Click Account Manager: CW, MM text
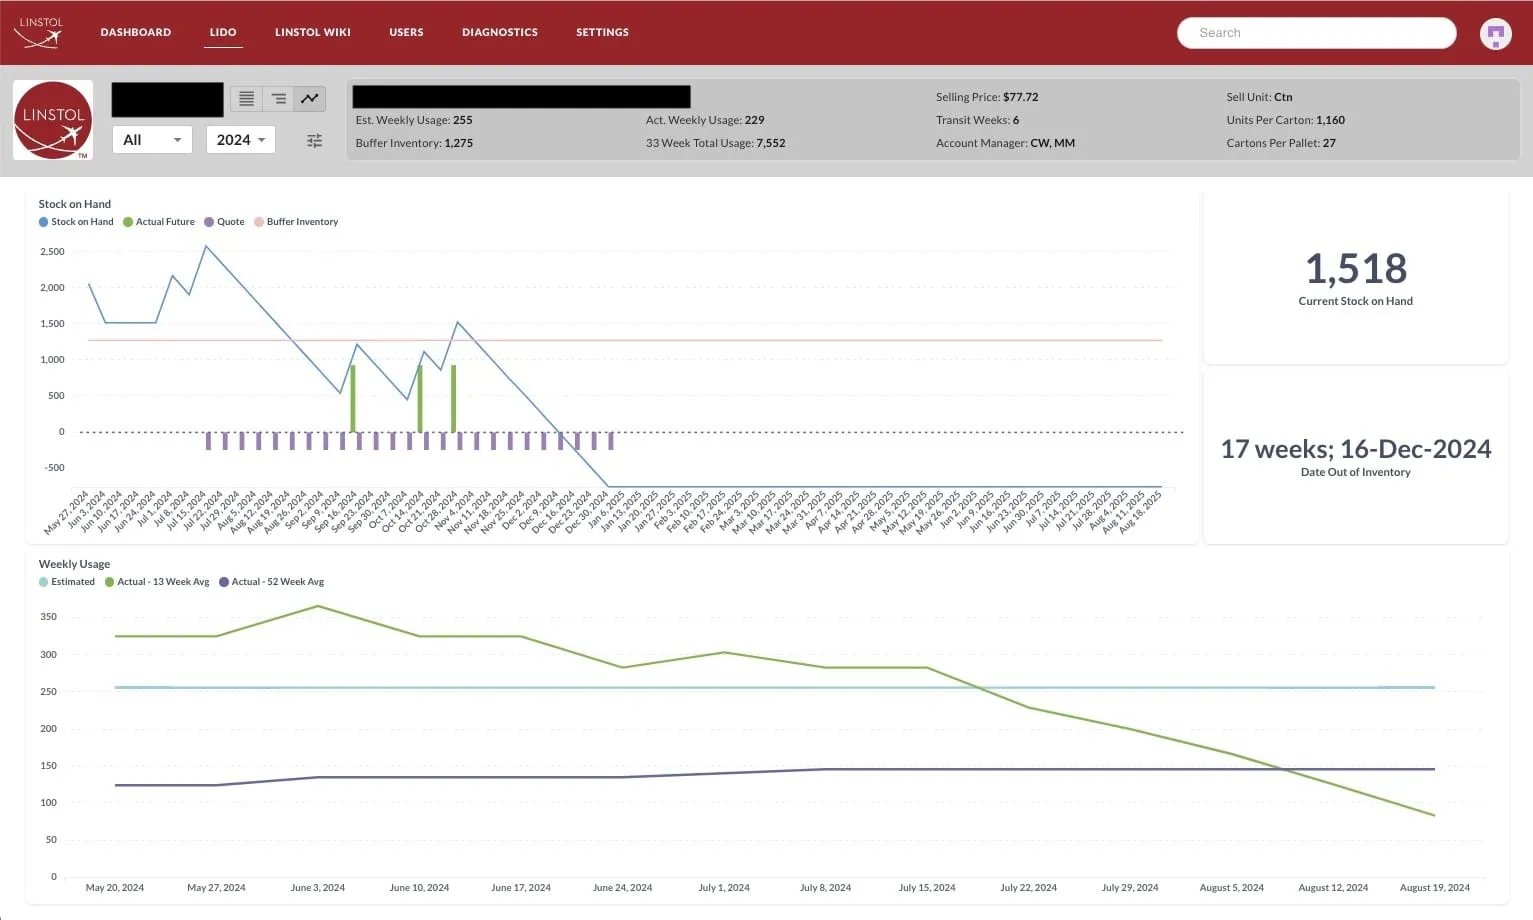The width and height of the screenshot is (1533, 920). (x=1005, y=143)
